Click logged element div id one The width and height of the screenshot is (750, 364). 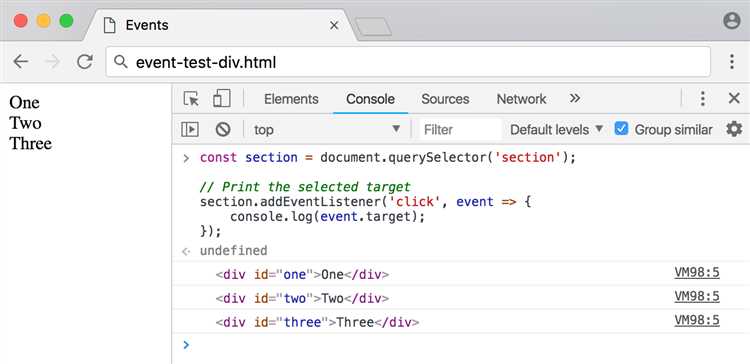[302, 275]
